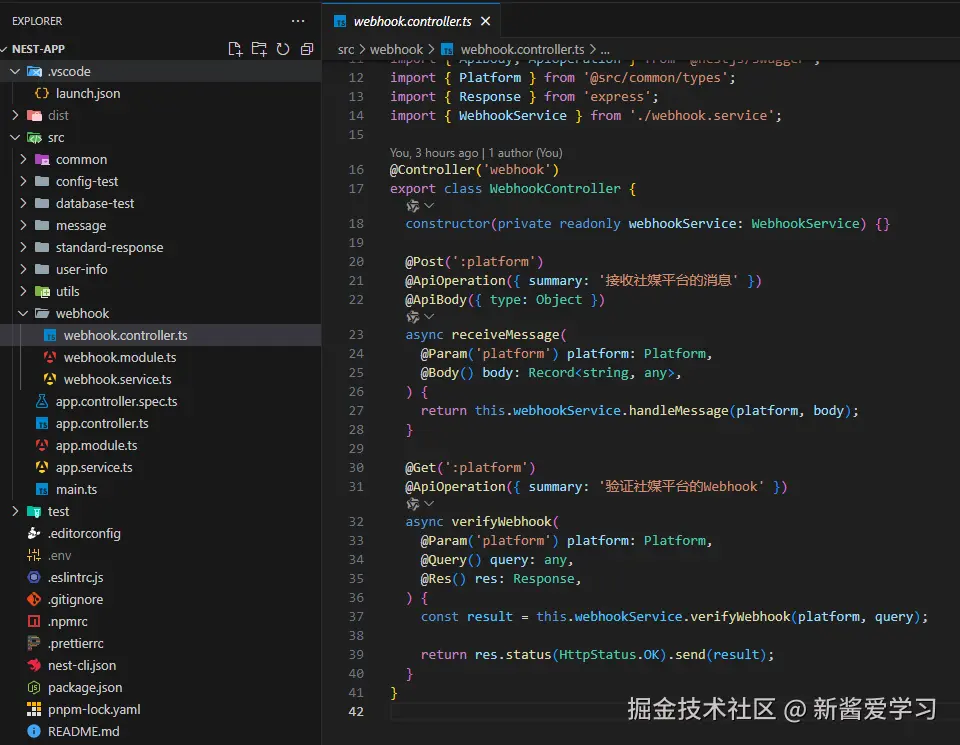This screenshot has width=960, height=745.
Task: Expand the user-info folder
Action: (x=23, y=269)
